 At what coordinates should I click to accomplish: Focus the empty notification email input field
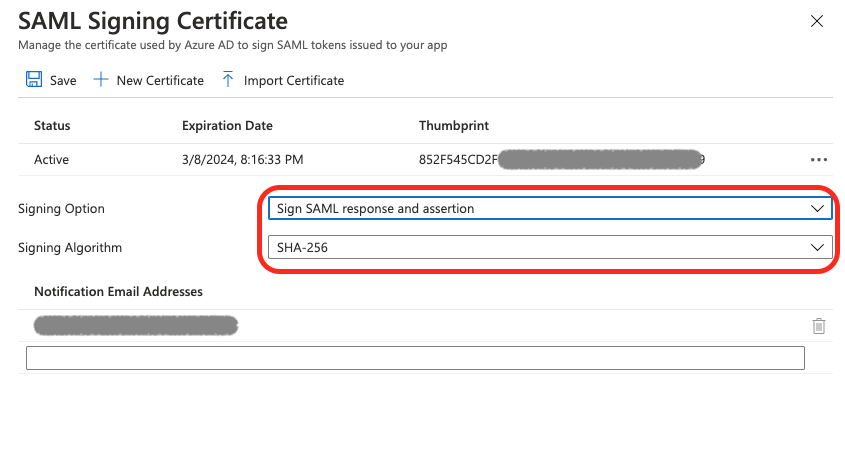click(415, 358)
